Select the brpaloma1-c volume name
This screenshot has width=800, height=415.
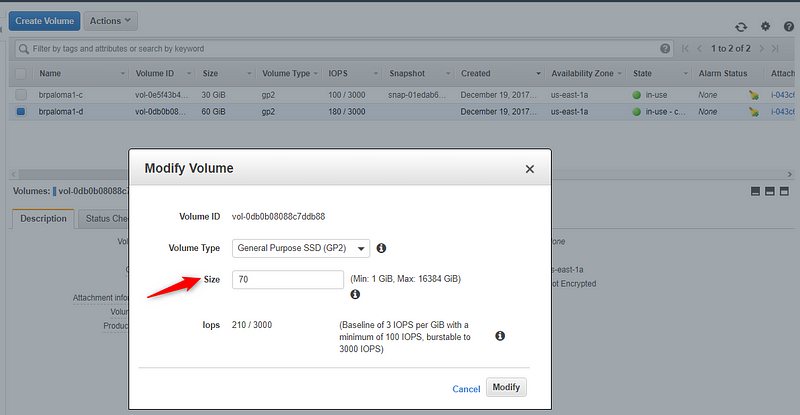point(61,95)
